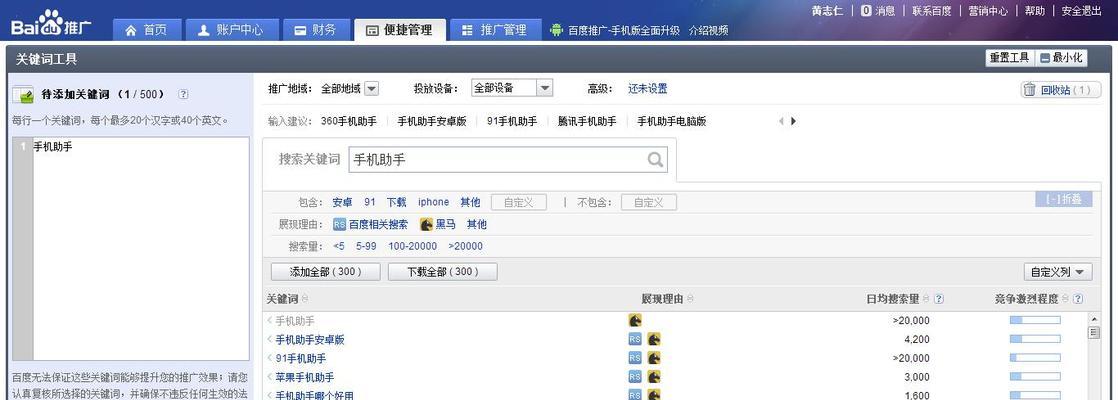Minimize the tool with 最小化

click(x=1062, y=58)
